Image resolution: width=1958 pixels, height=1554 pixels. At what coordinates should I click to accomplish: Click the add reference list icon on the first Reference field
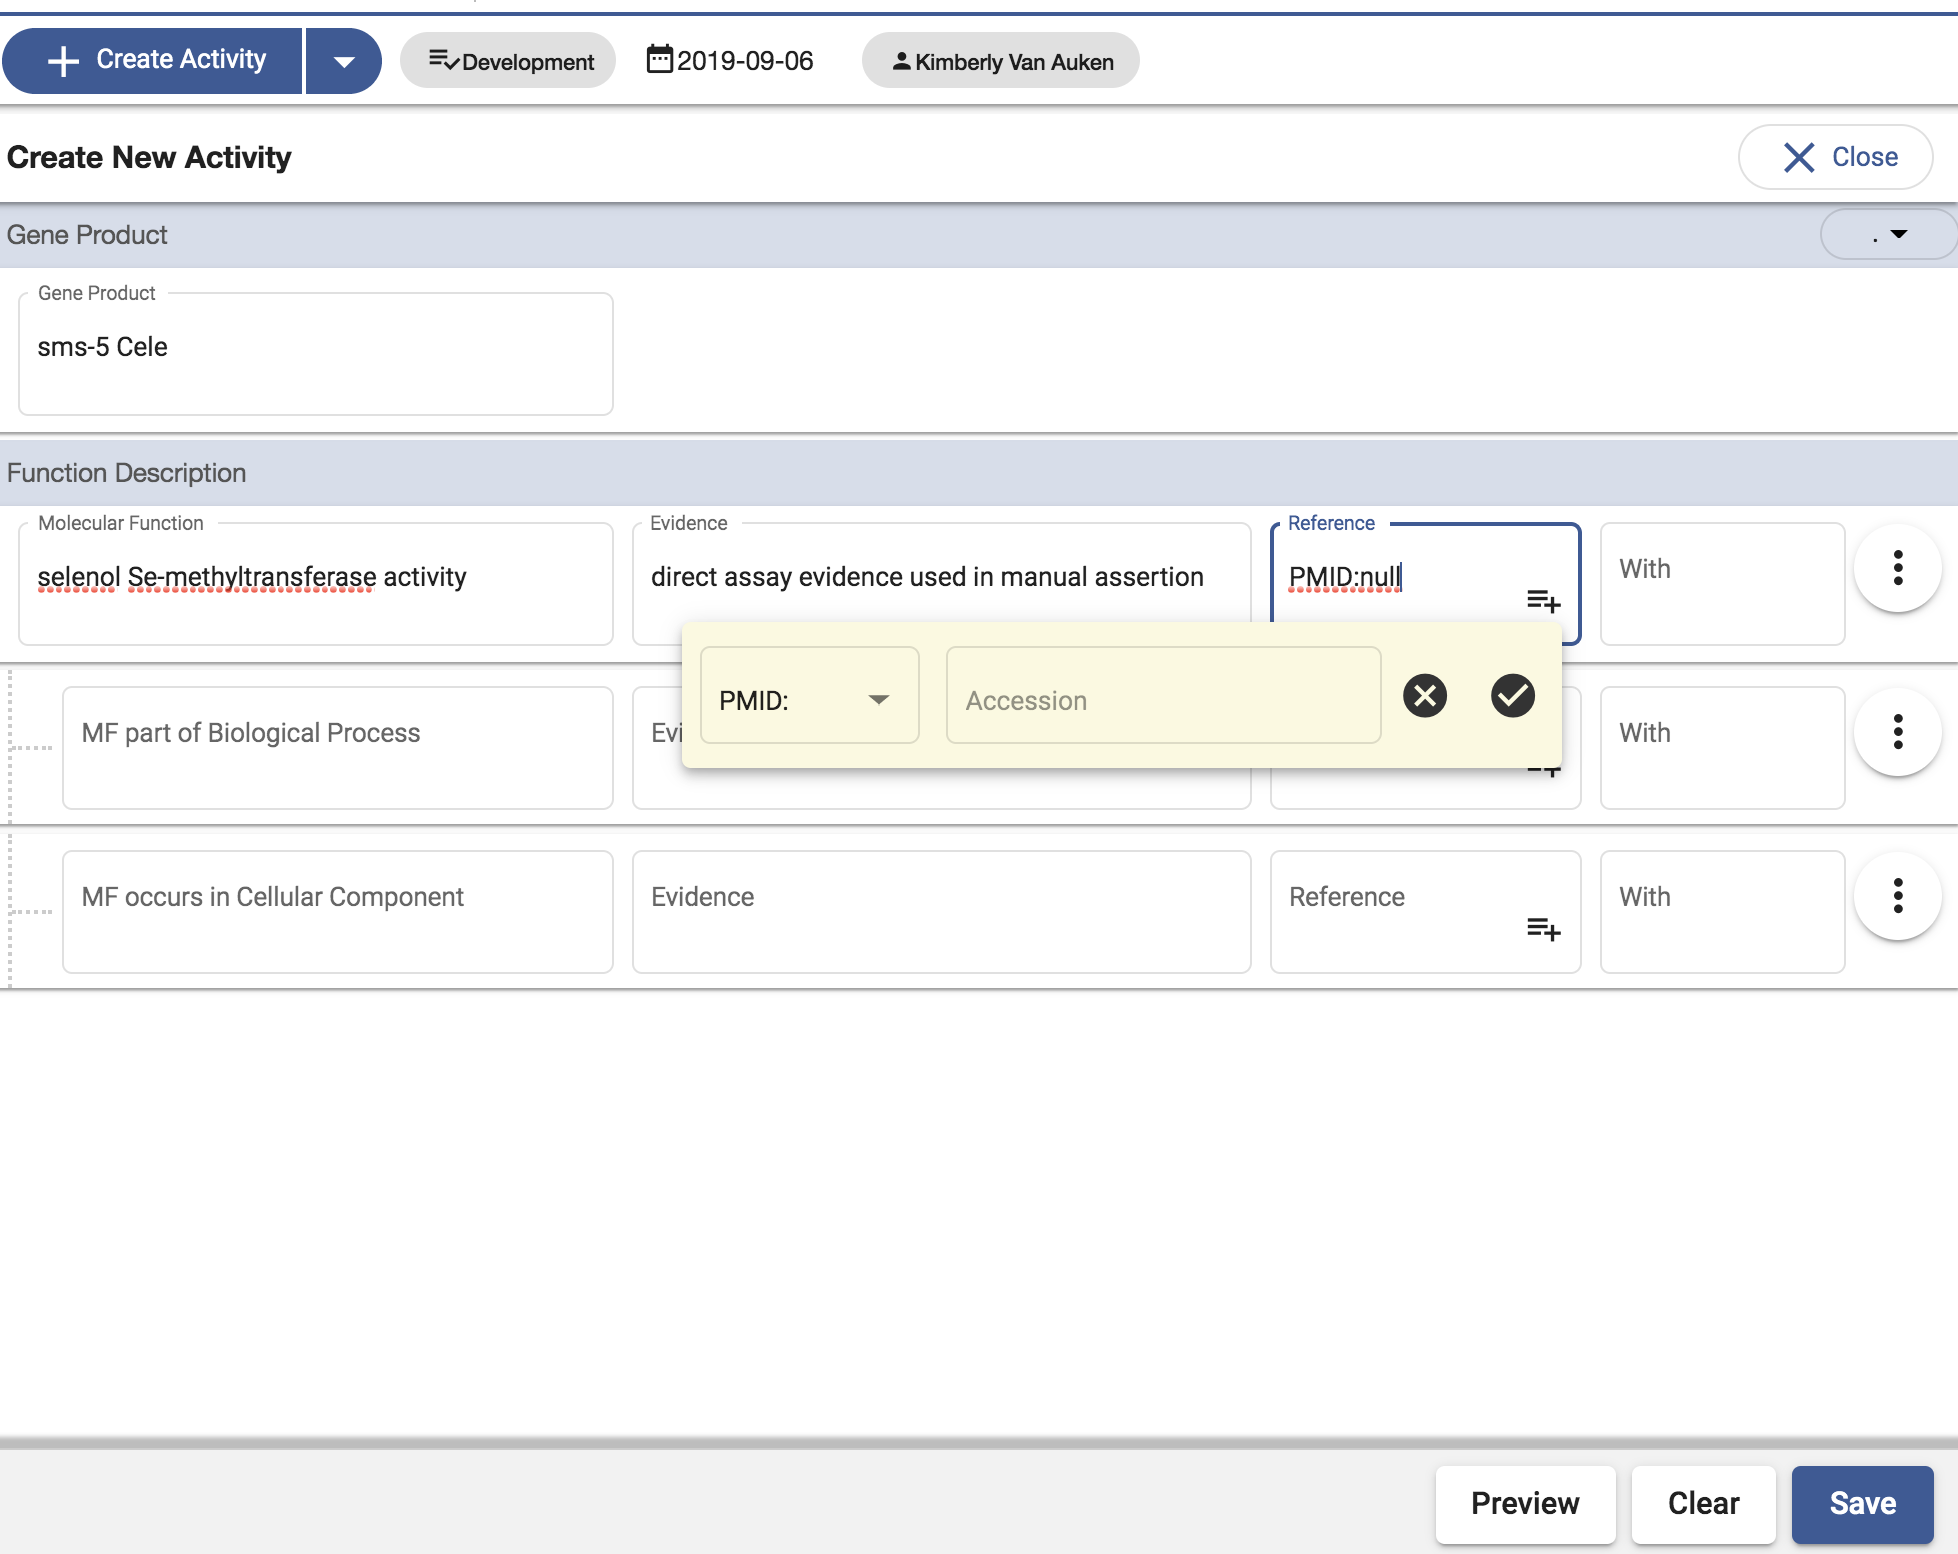[1543, 600]
